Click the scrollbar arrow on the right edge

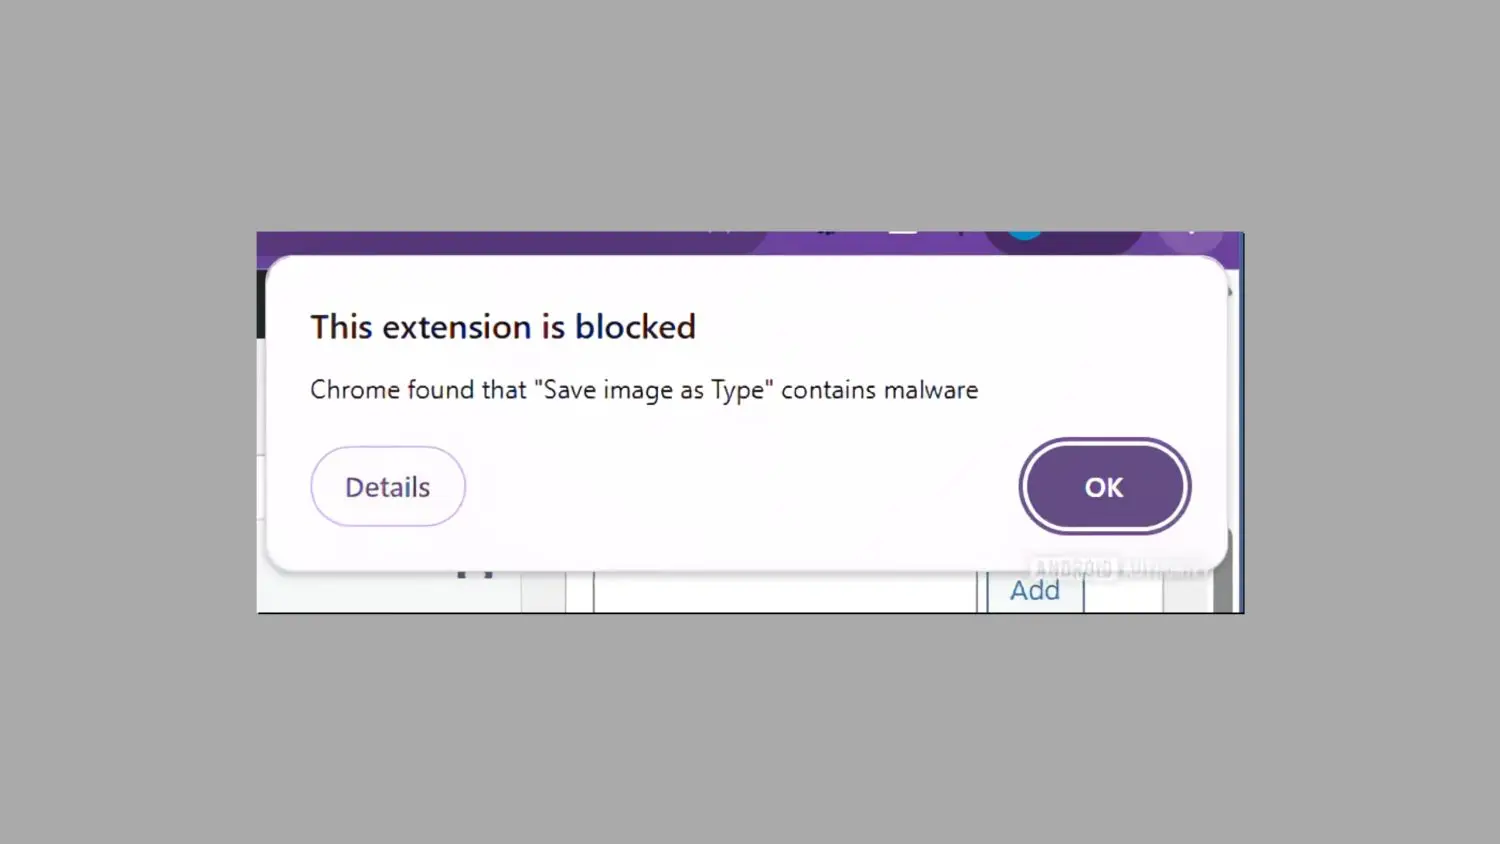[1232, 292]
